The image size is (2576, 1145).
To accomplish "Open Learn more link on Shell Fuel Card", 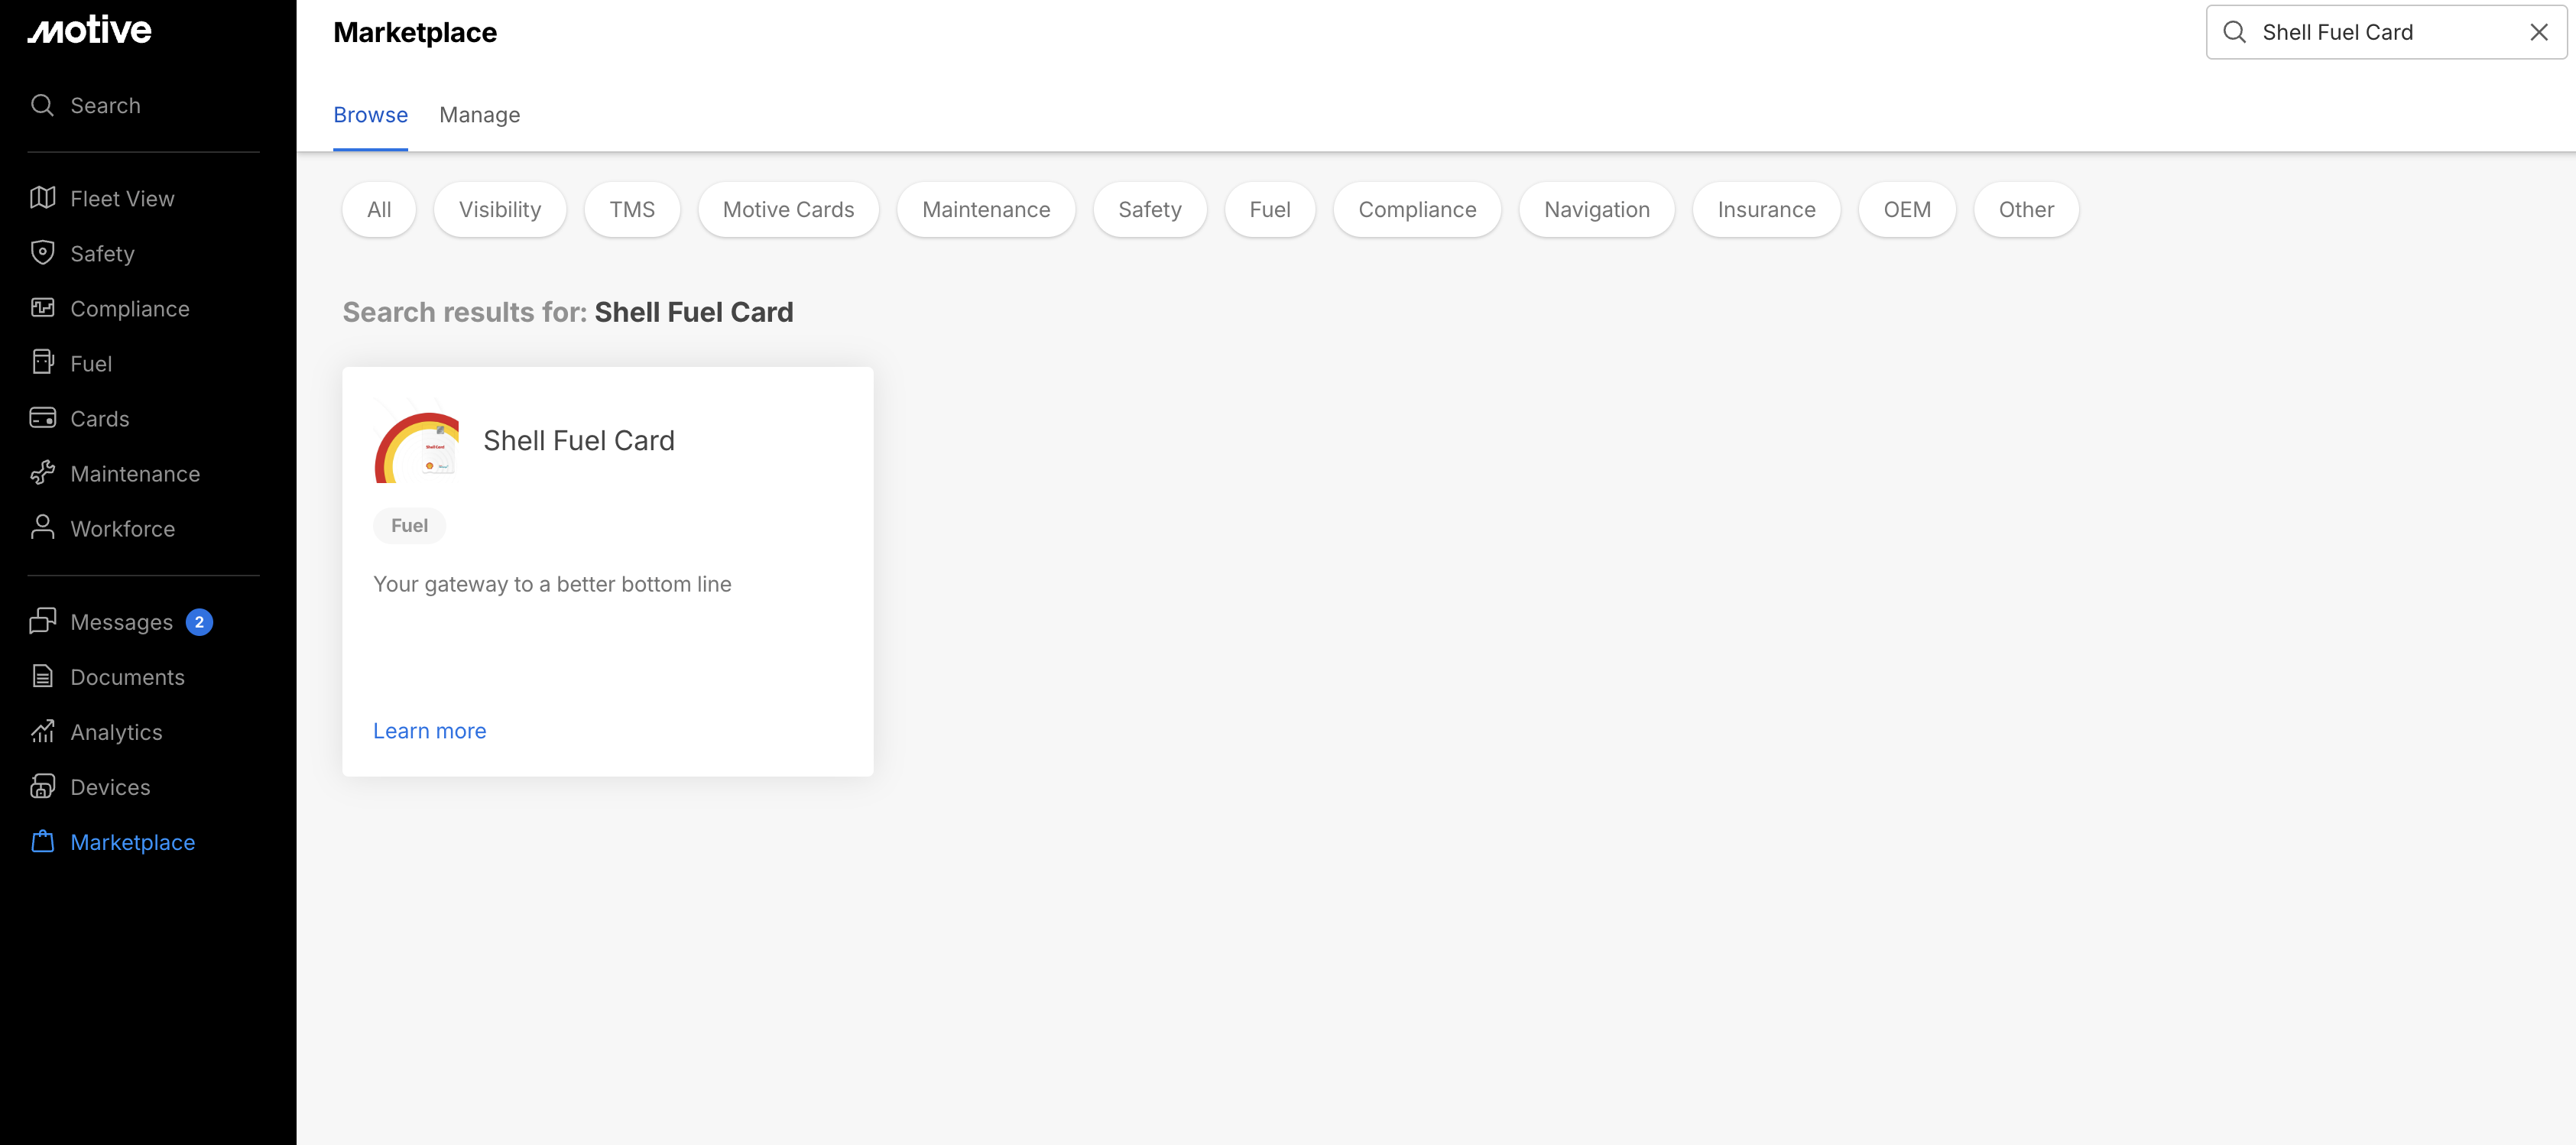I will tap(429, 731).
